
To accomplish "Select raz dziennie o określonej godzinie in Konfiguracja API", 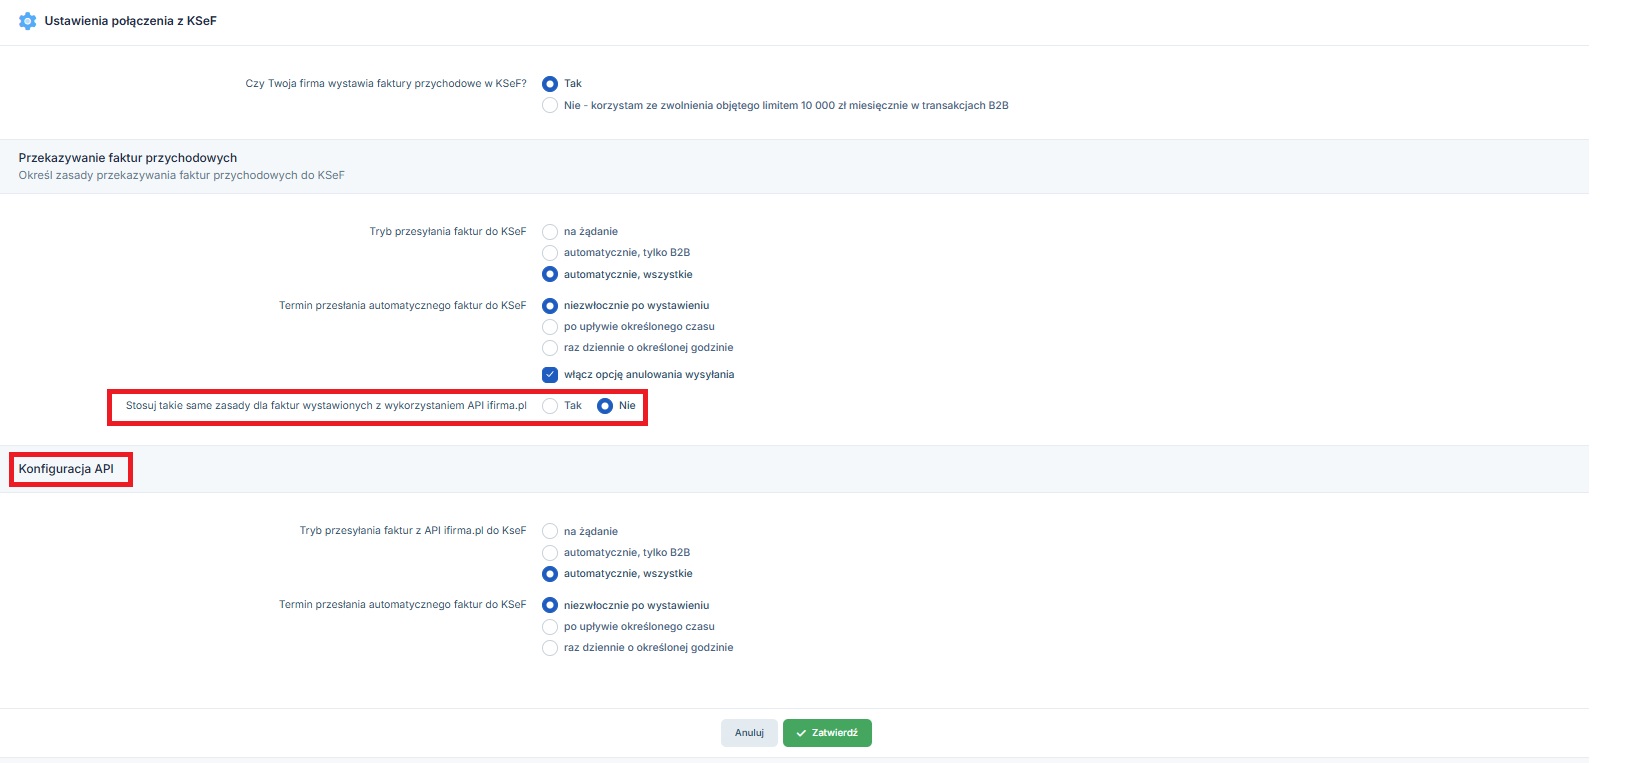I will point(550,648).
